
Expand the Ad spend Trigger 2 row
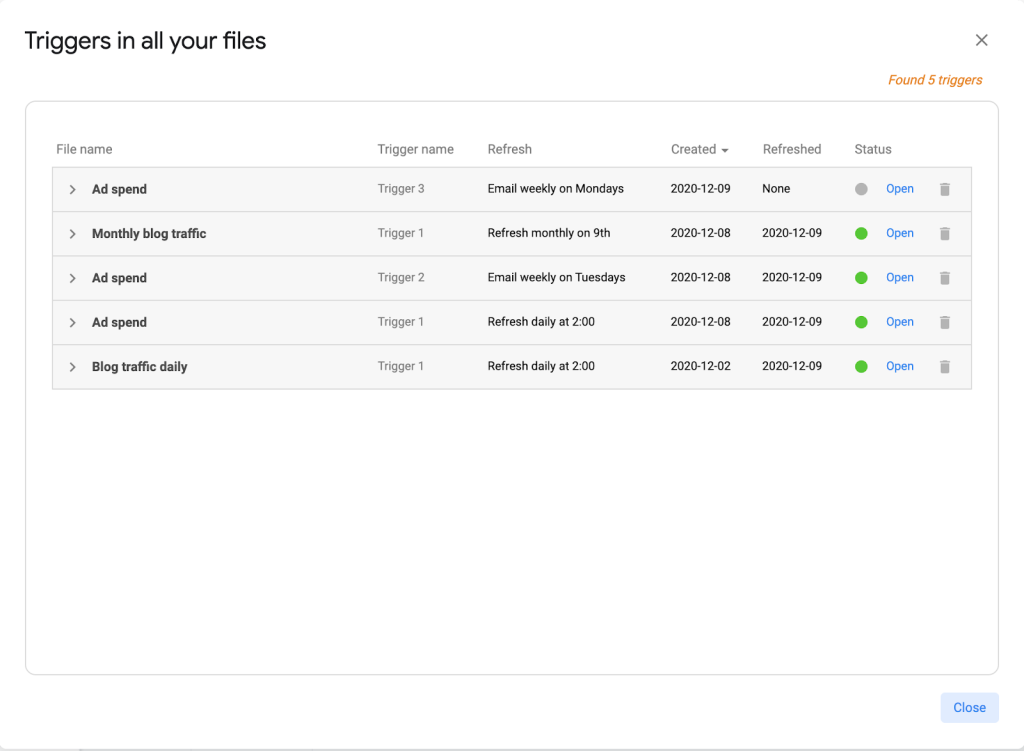coord(72,278)
